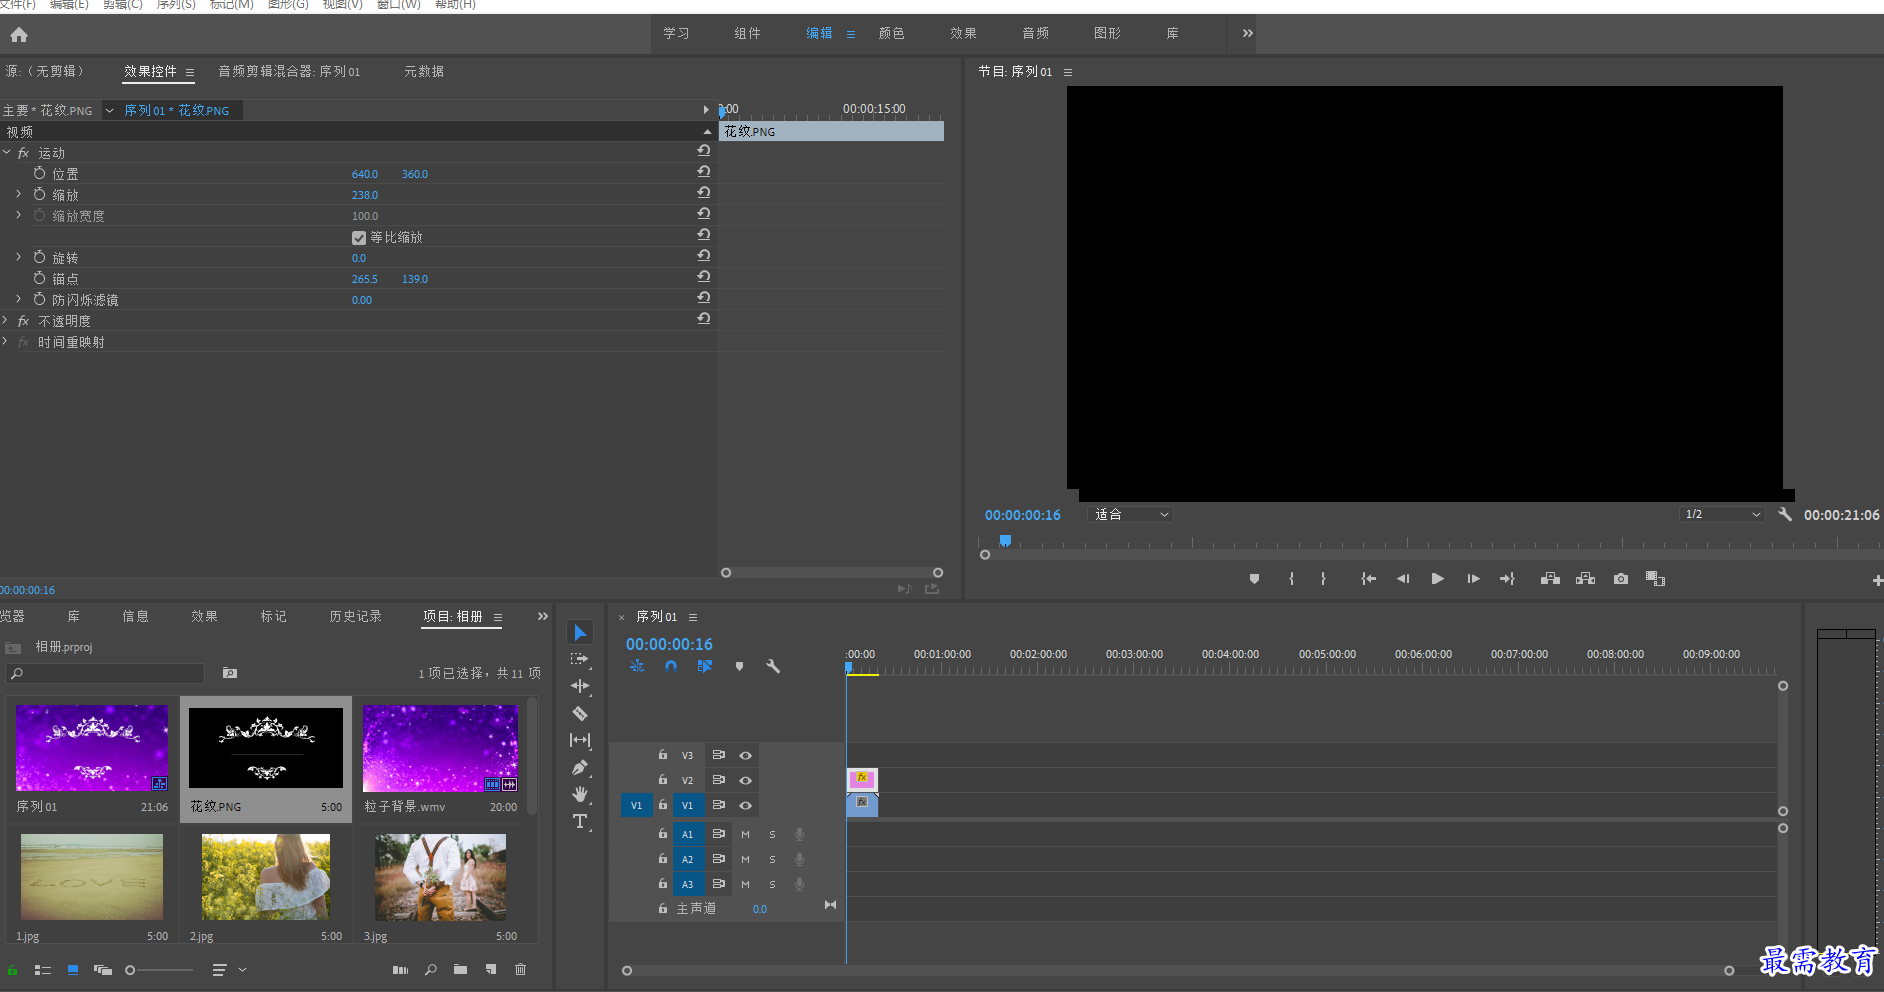The image size is (1884, 992).
Task: Switch to the 音频 workspace
Action: point(1035,33)
